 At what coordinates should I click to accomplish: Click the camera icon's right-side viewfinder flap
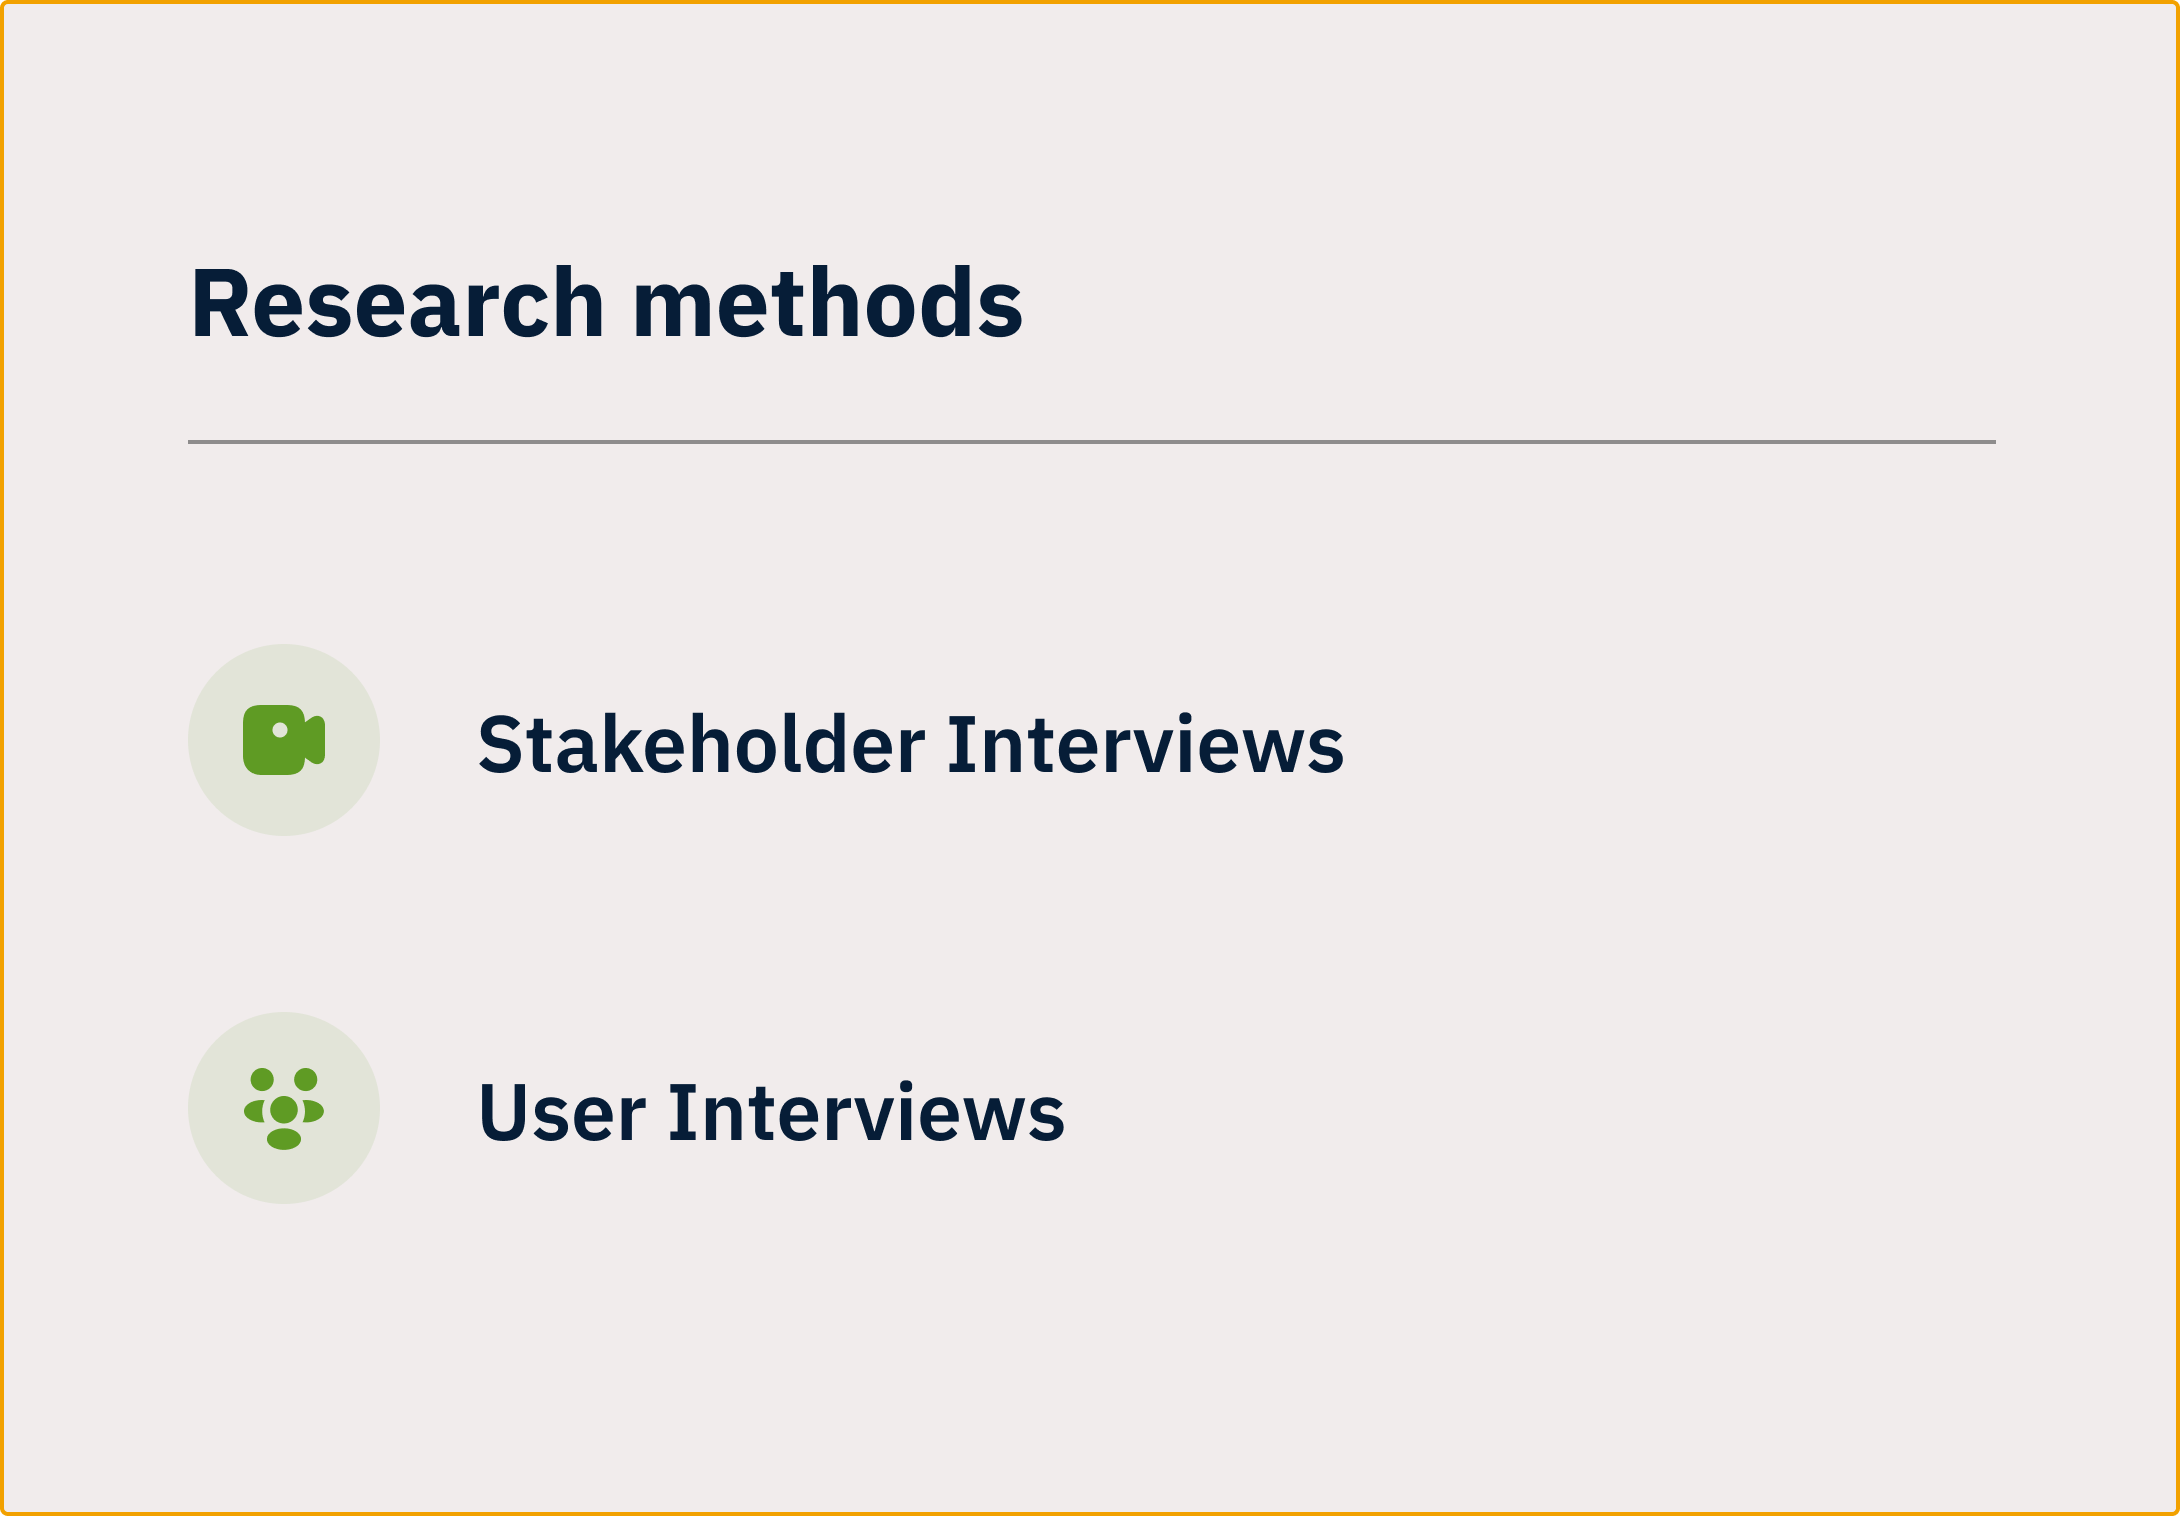click(x=316, y=740)
